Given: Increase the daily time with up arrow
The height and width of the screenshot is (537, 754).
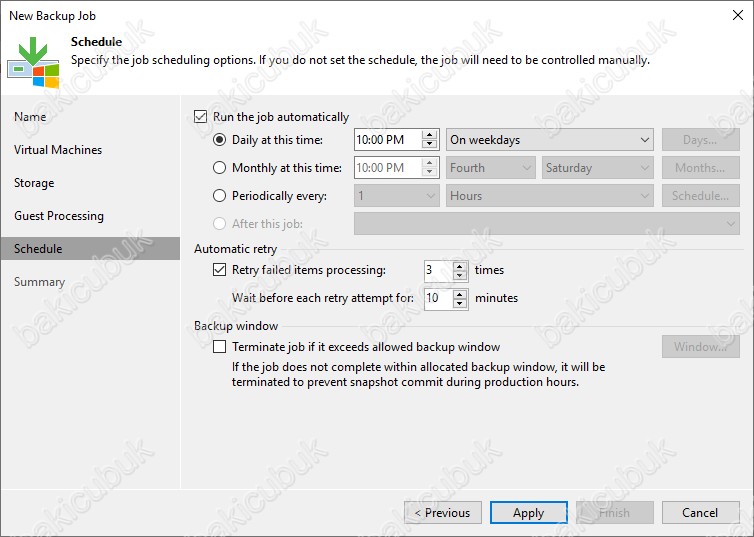Looking at the screenshot, I should point(429,135).
